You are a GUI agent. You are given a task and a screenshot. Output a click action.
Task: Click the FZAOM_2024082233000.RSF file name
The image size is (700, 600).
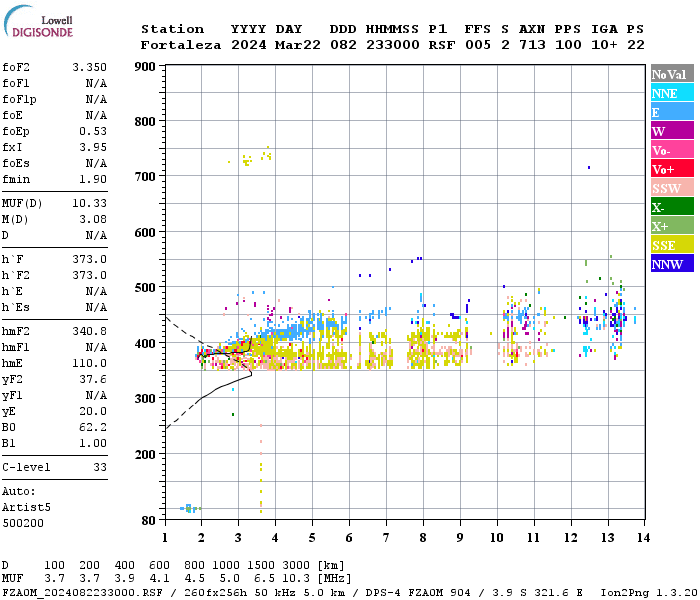[x=82, y=593]
